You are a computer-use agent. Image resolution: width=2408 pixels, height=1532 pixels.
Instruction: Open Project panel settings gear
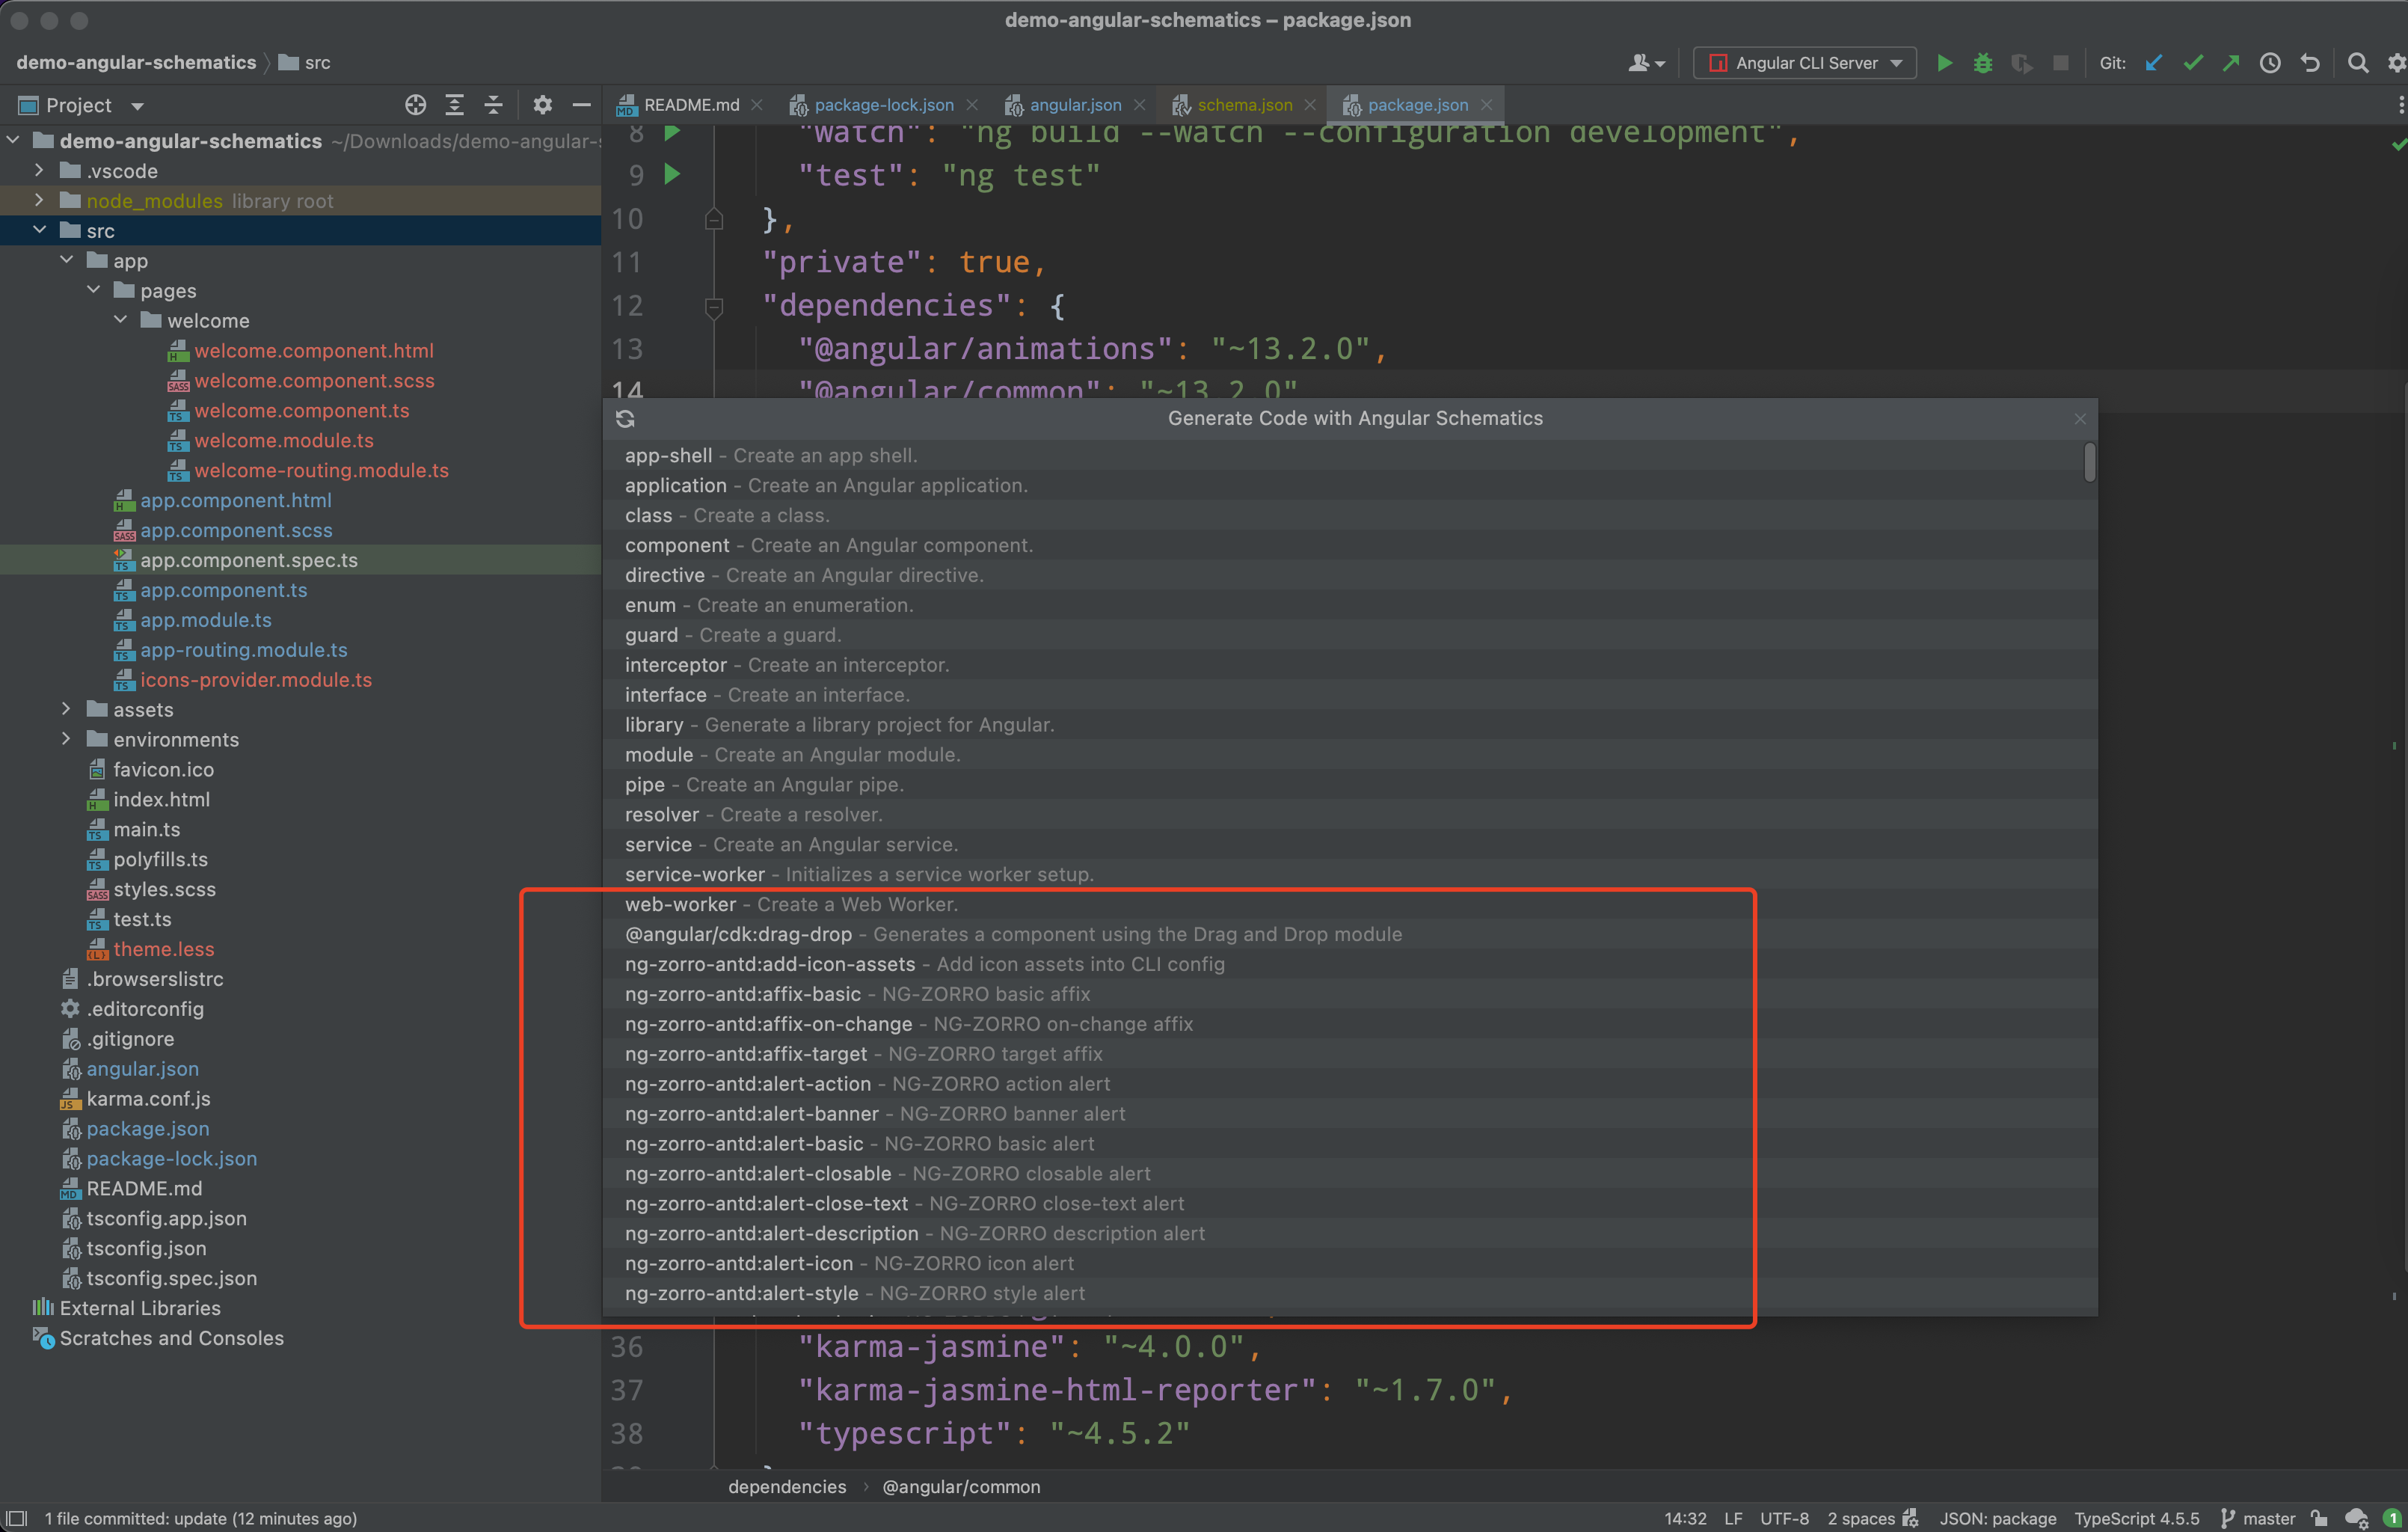click(x=542, y=105)
